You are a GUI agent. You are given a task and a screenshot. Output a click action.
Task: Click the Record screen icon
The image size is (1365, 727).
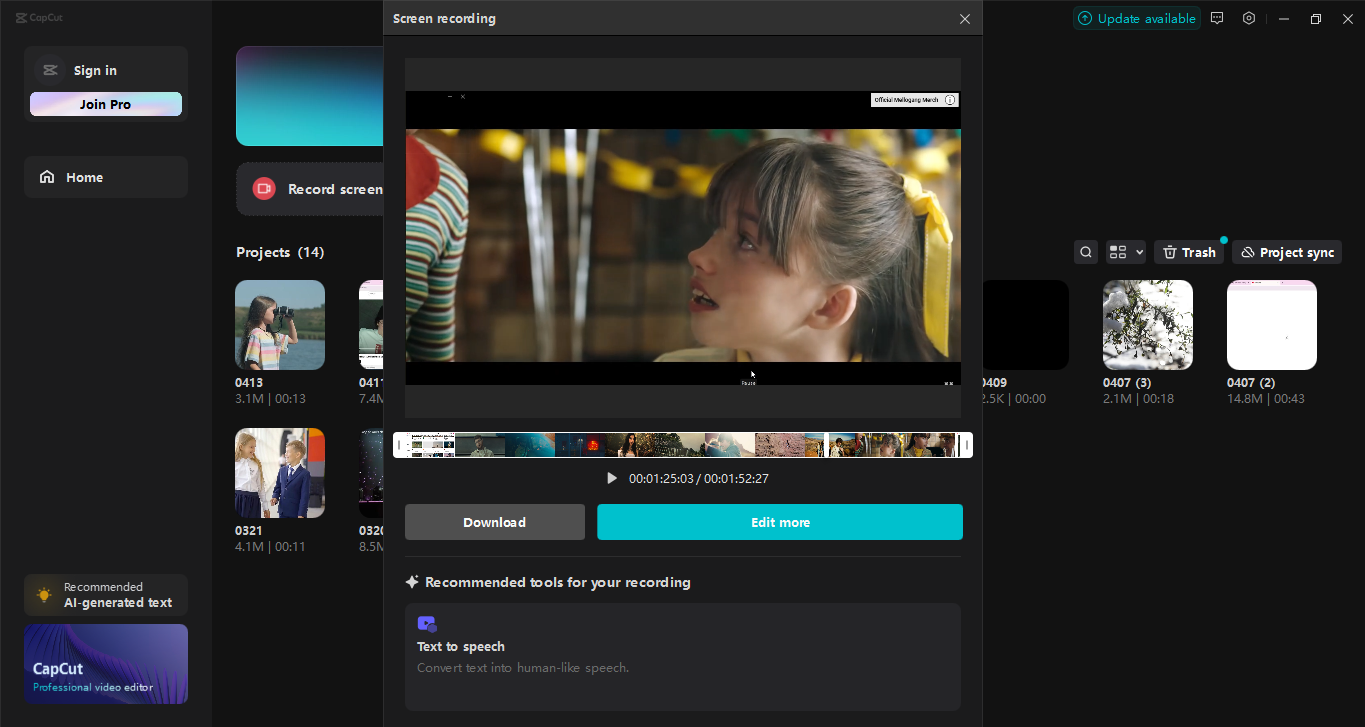pos(263,188)
